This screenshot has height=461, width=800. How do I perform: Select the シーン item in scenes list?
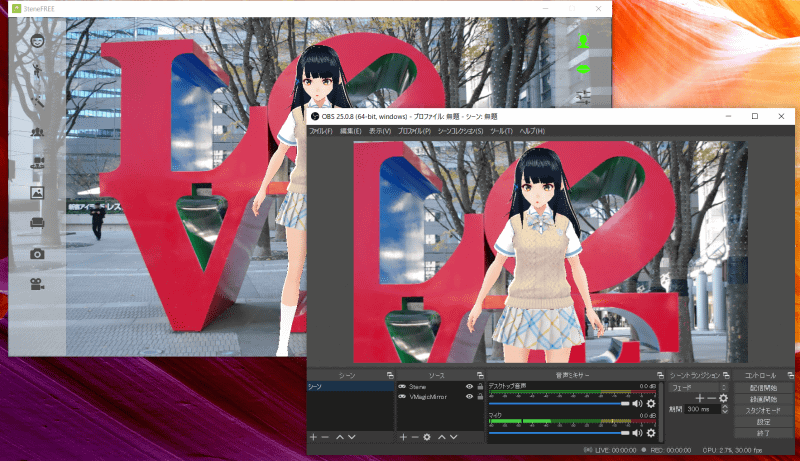coord(351,387)
